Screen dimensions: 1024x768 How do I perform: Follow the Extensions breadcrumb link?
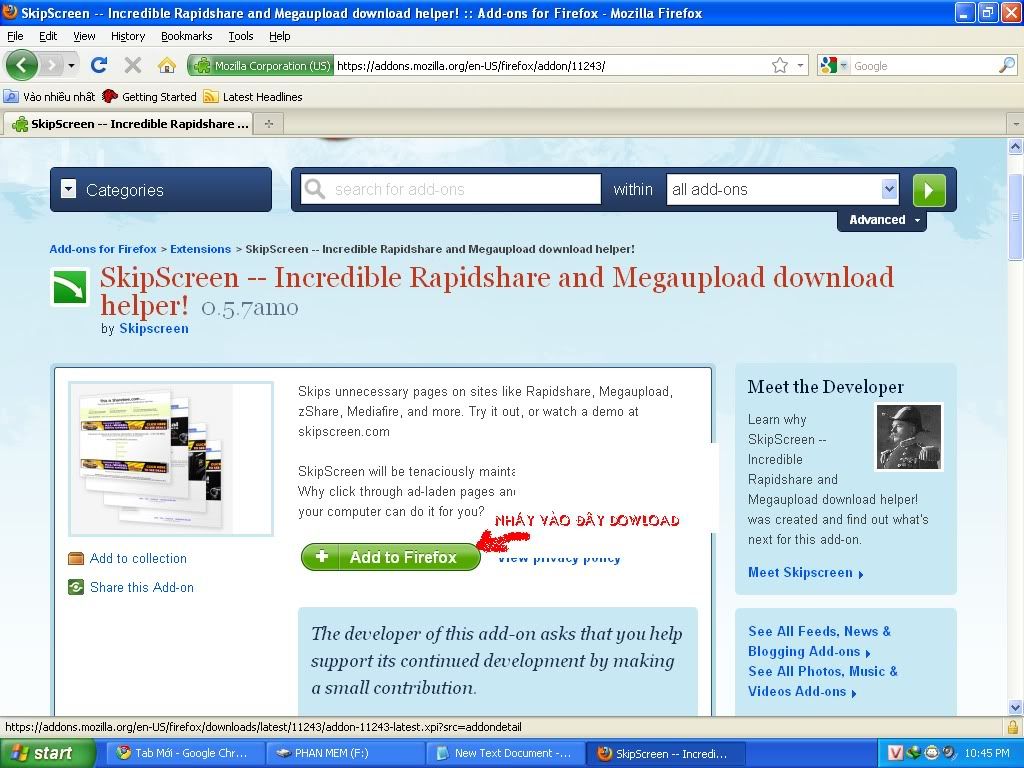[x=200, y=249]
